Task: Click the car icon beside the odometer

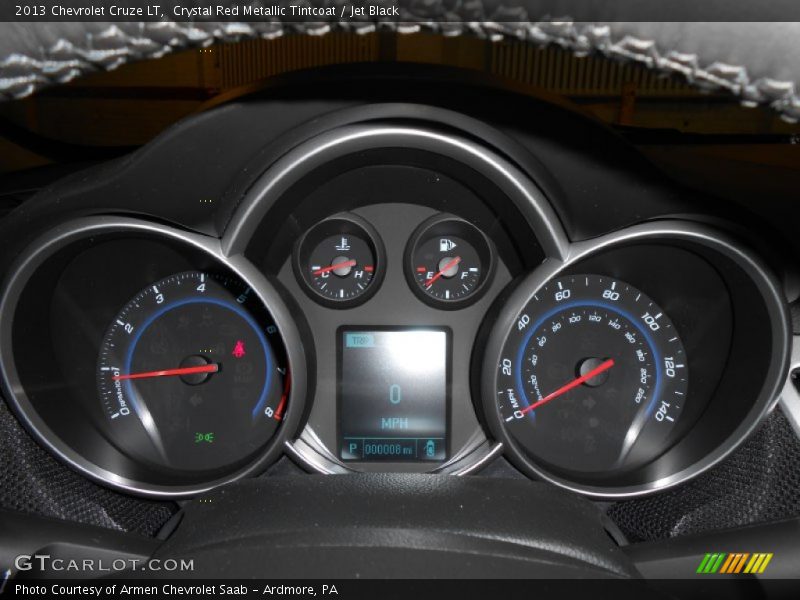Action: 432,448
